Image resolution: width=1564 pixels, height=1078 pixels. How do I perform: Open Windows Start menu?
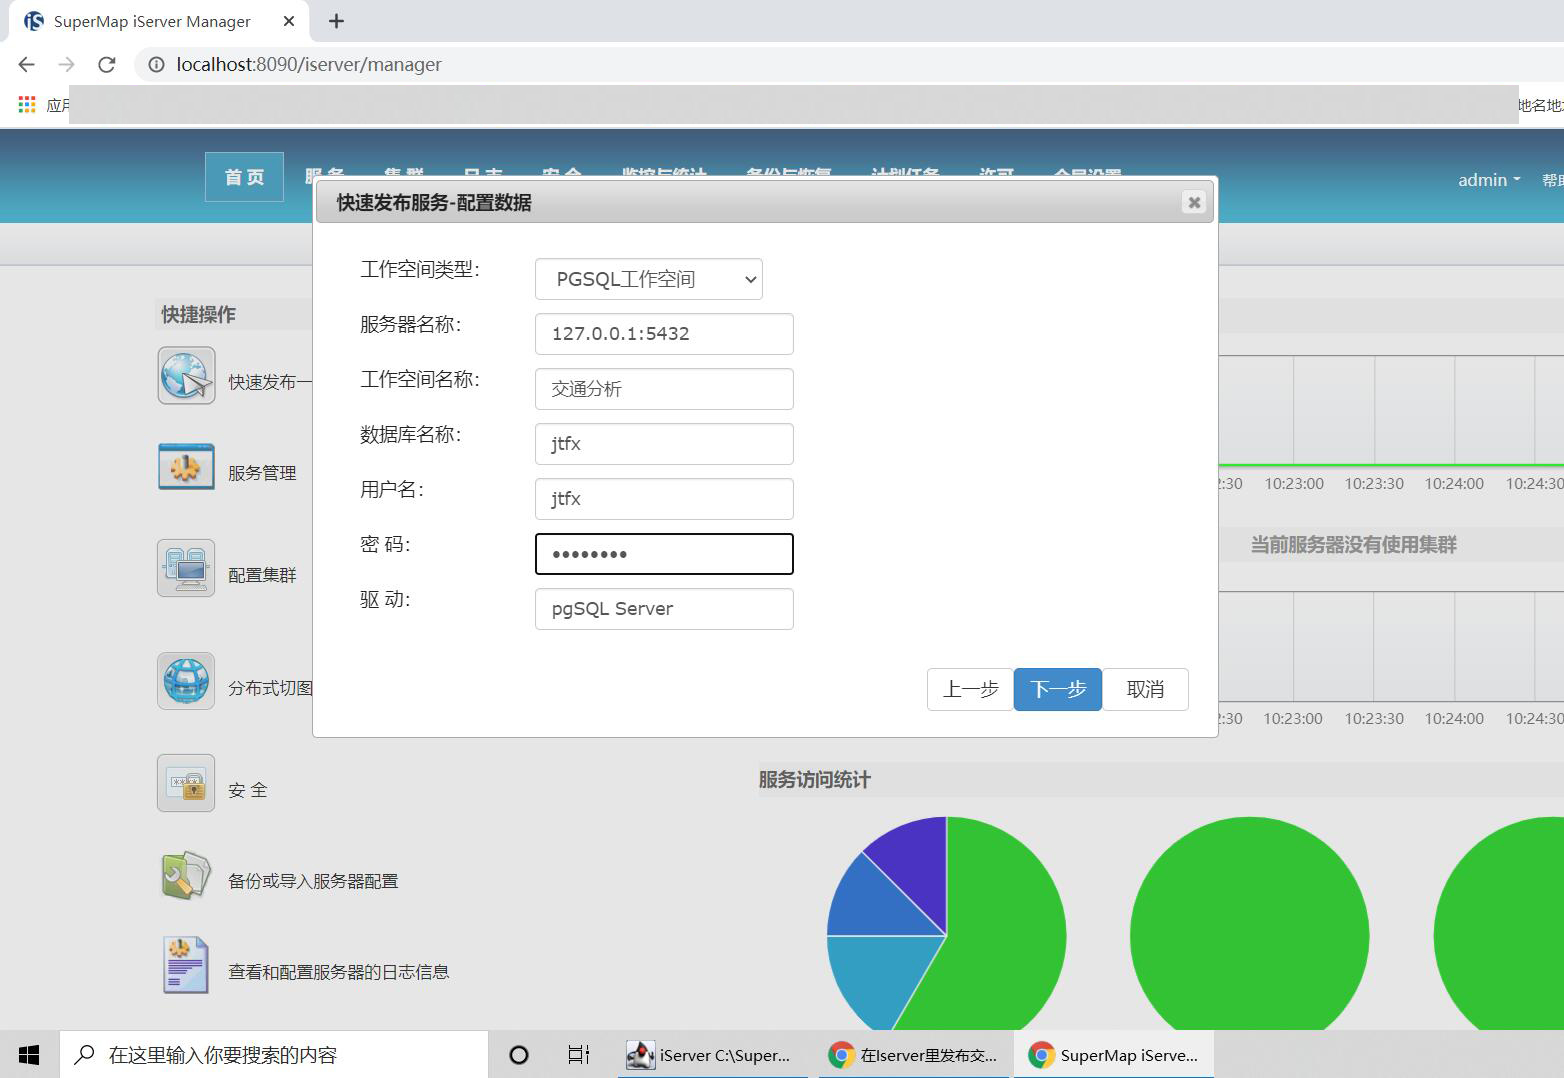tap(29, 1055)
